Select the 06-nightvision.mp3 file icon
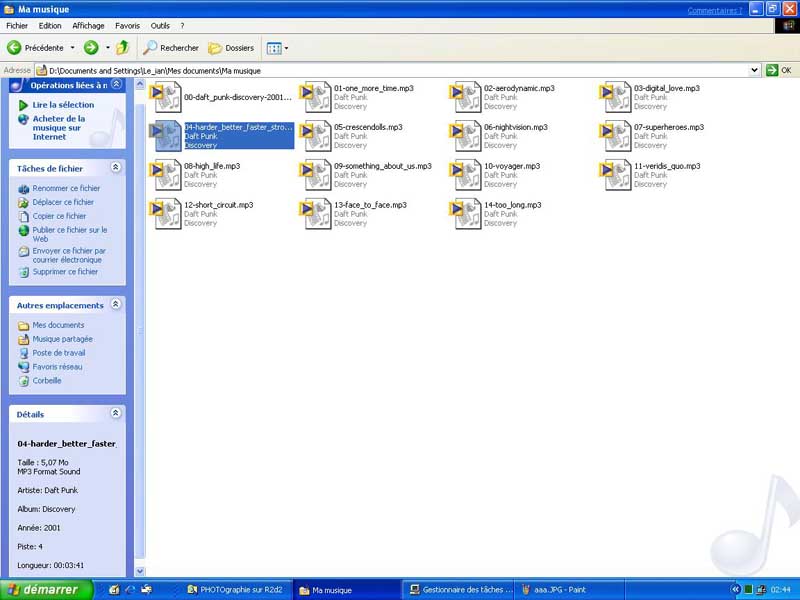The width and height of the screenshot is (800, 600). 466,136
